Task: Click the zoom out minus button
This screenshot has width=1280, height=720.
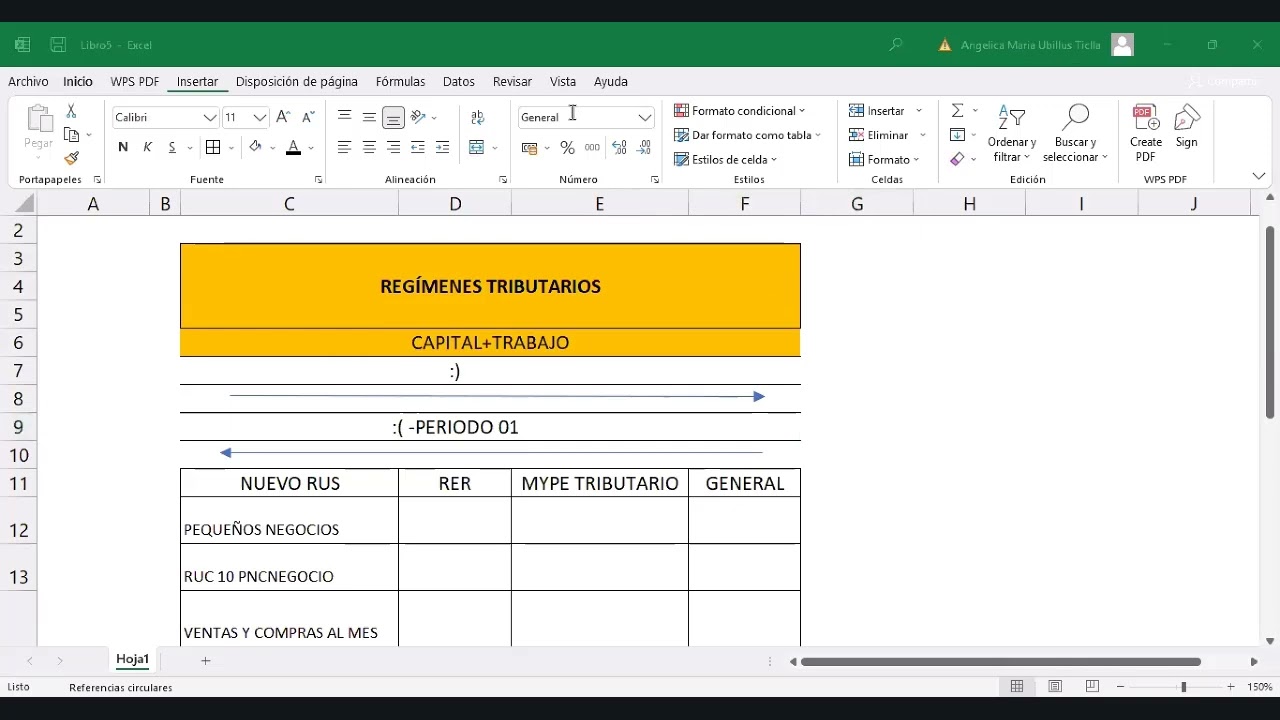Action: [1120, 687]
